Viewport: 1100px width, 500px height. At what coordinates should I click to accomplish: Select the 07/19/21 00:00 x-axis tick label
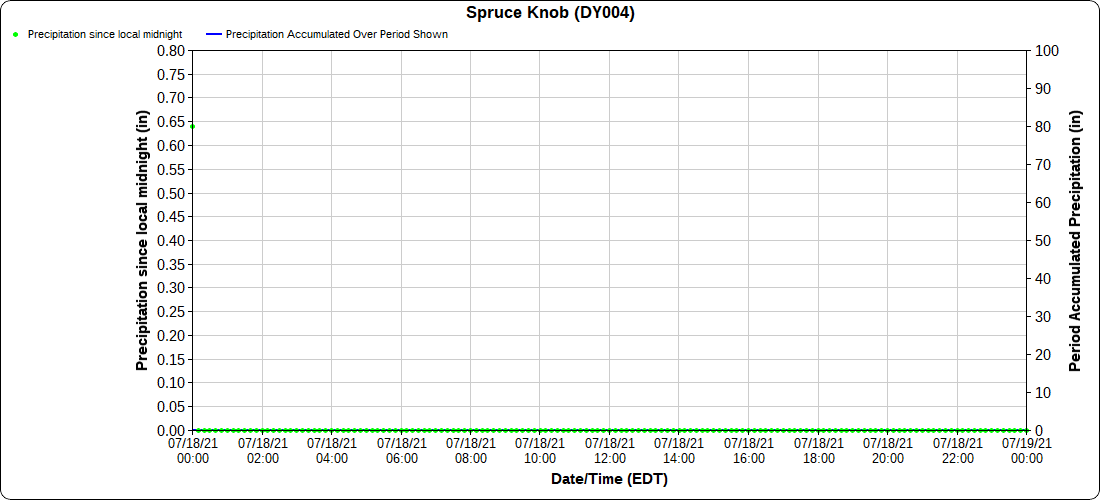pyautogui.click(x=1026, y=450)
